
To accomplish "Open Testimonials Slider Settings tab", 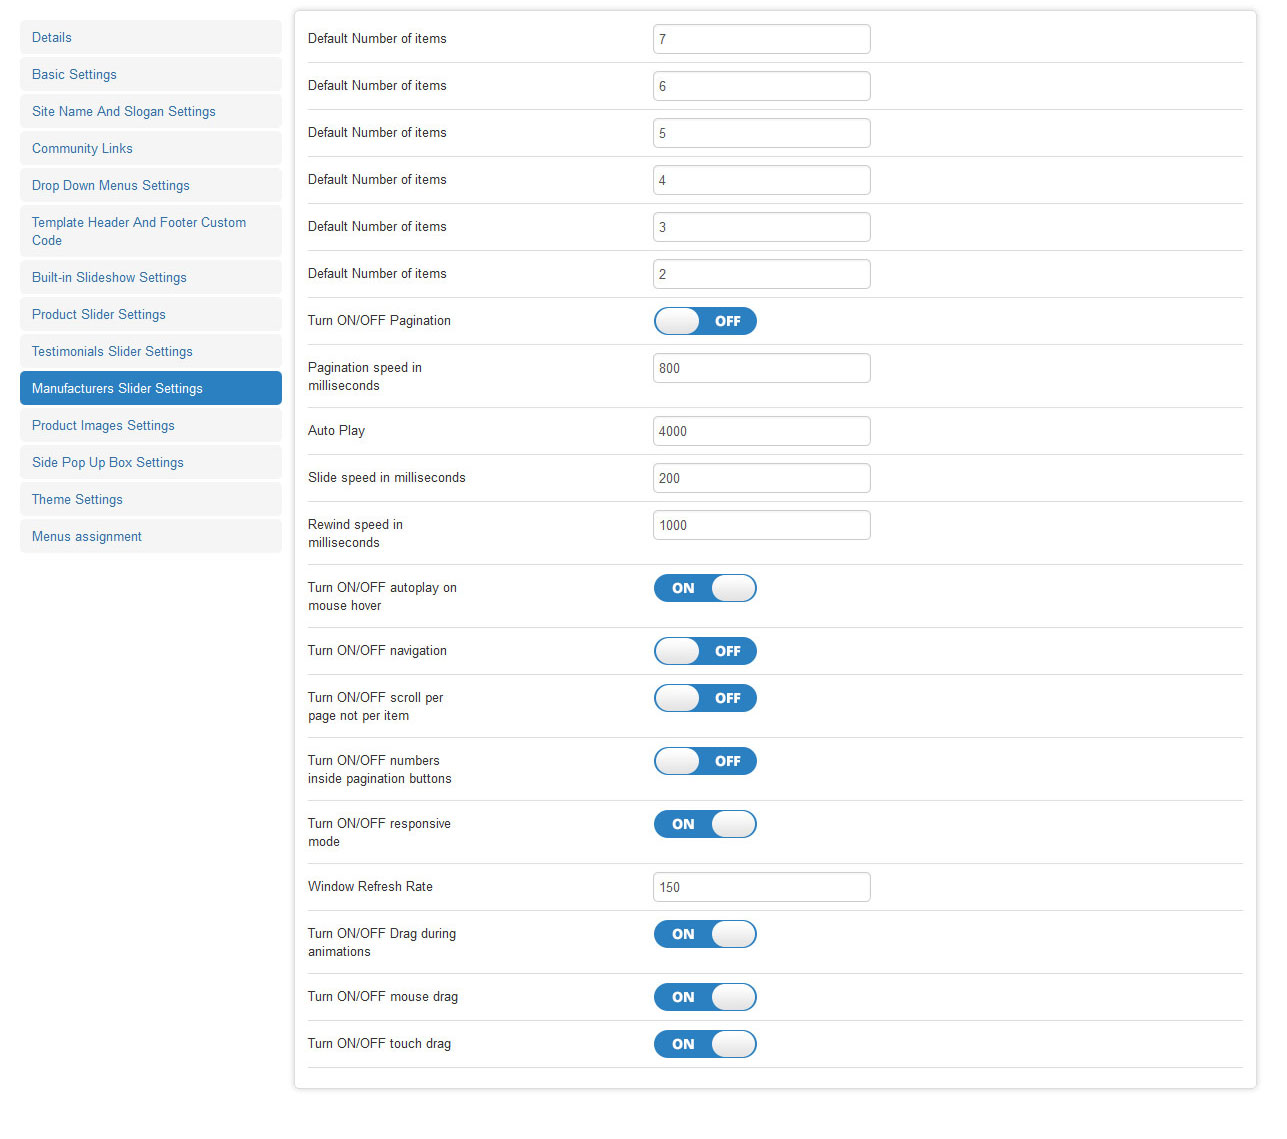I will (x=150, y=351).
